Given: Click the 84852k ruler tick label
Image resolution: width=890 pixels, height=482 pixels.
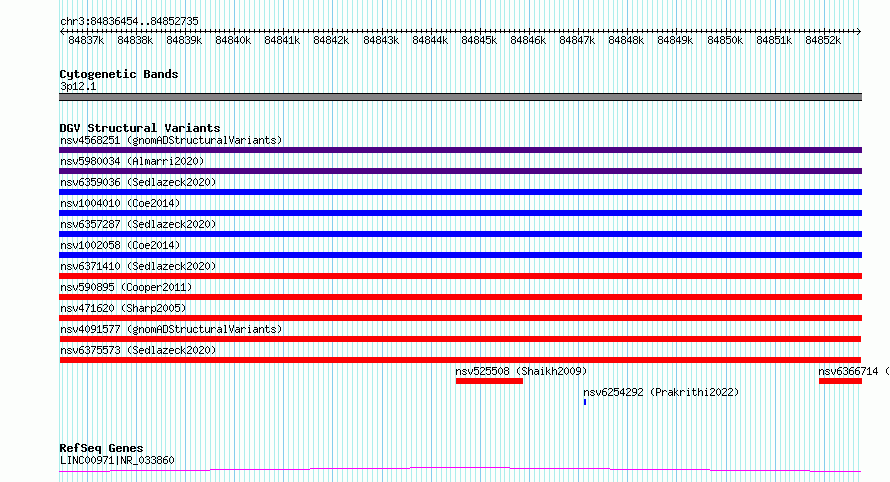Looking at the screenshot, I should (x=823, y=40).
